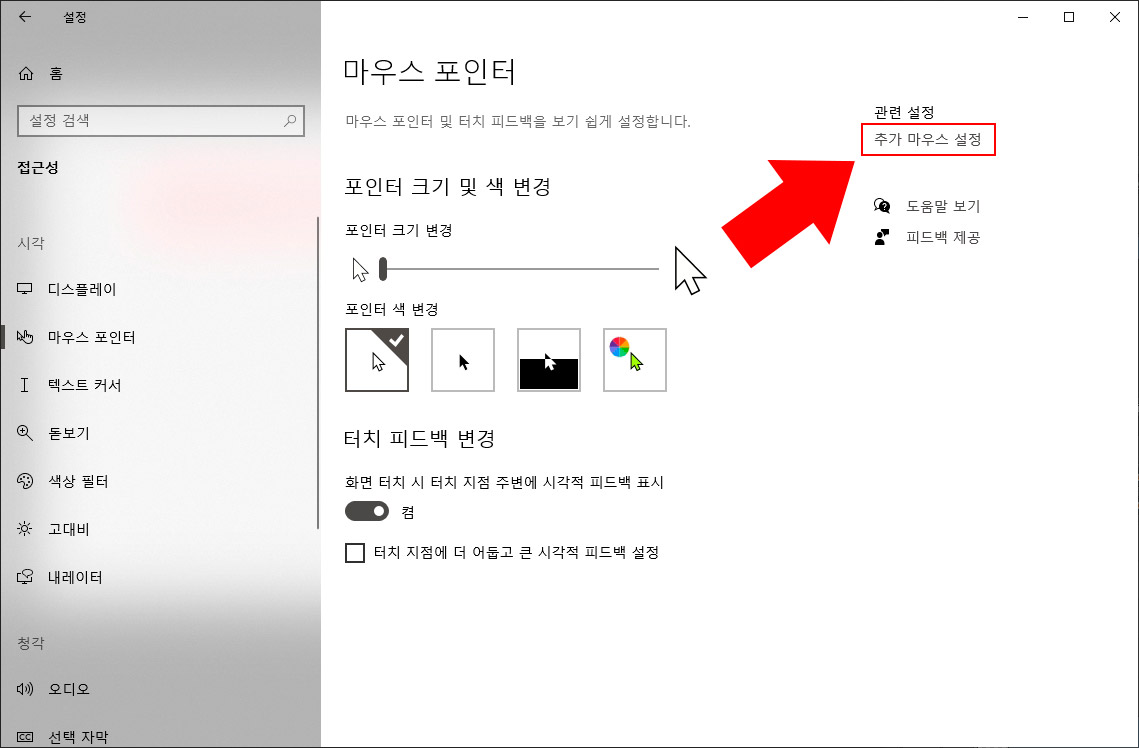Select the 내레이터 icon in the sidebar
This screenshot has height=748, width=1139.
click(x=25, y=577)
